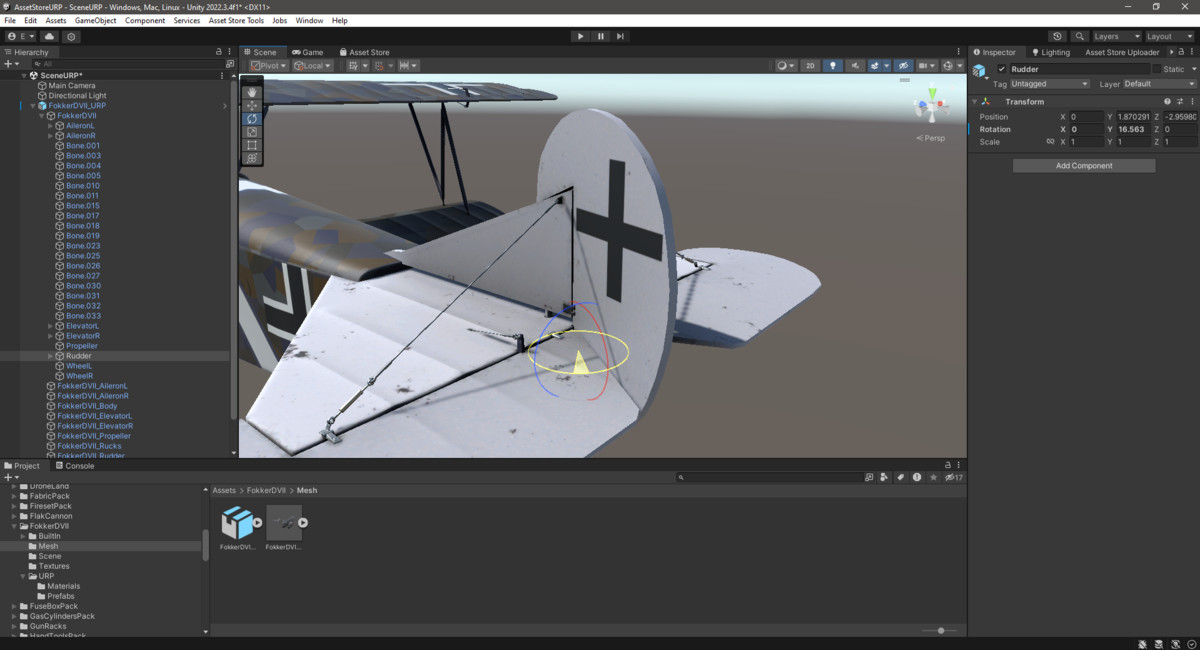The width and height of the screenshot is (1200, 650).
Task: Click the Add Component button
Action: click(1083, 164)
